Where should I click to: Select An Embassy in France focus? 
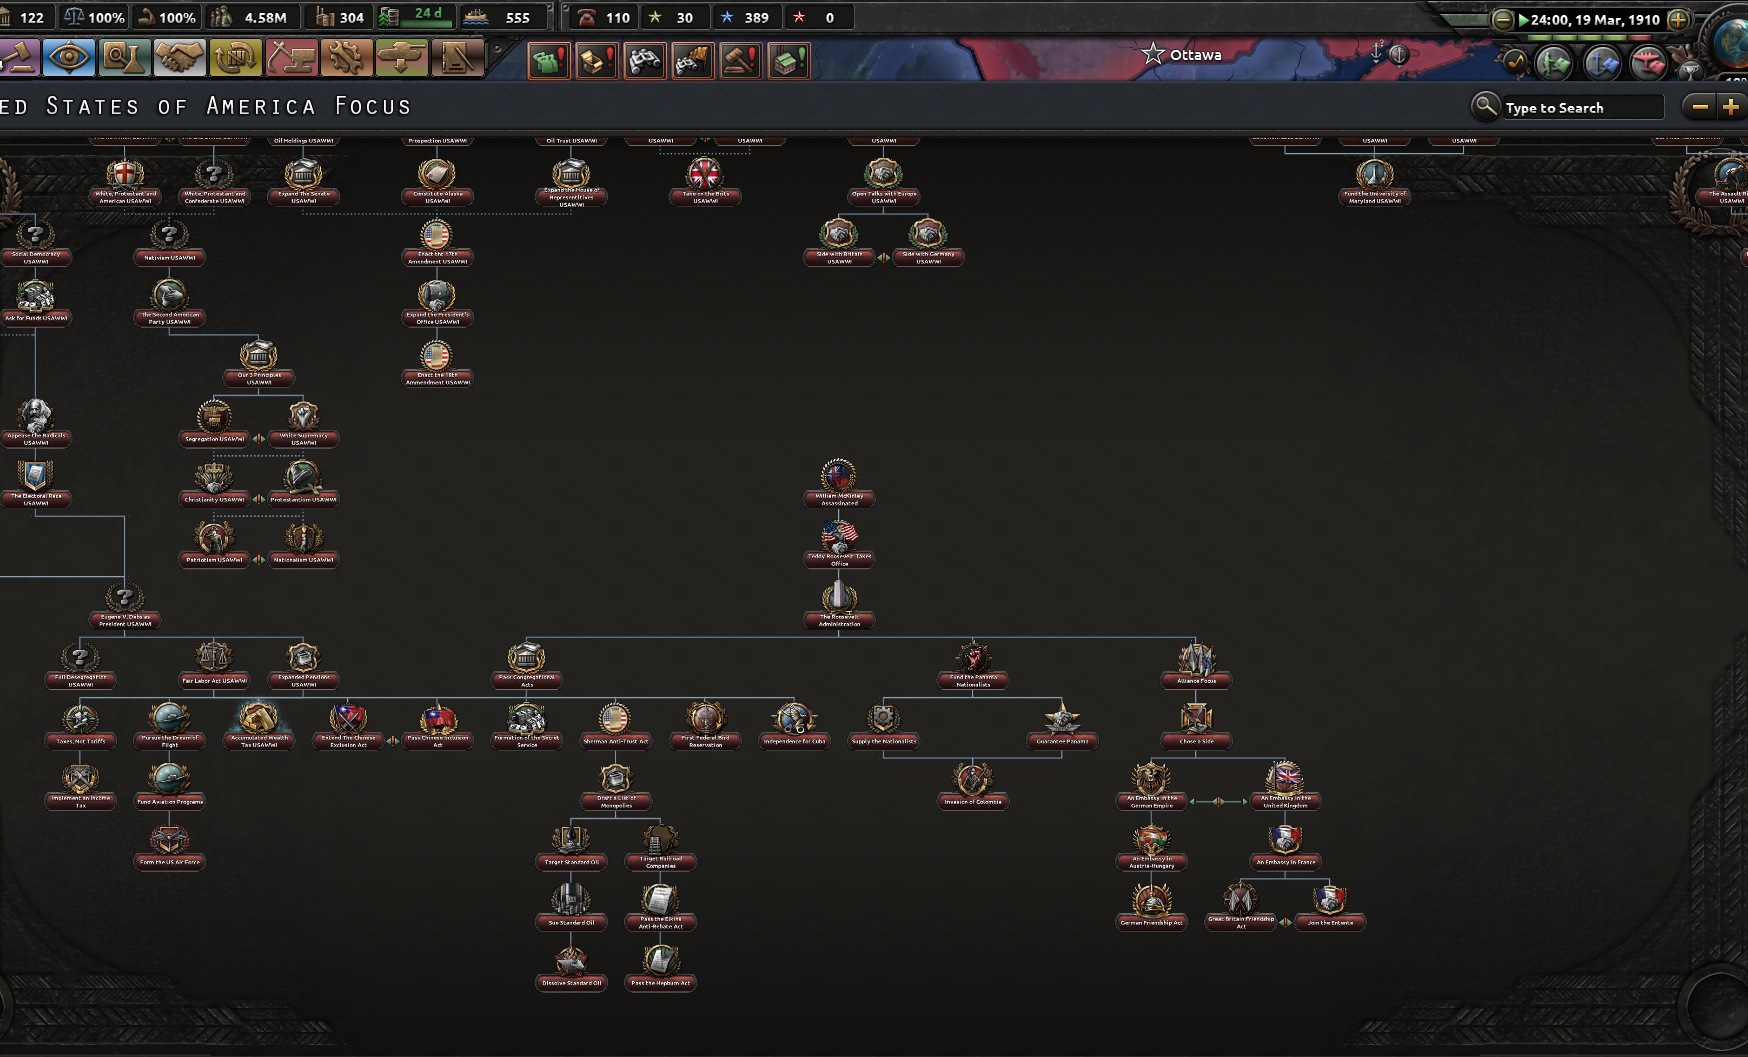click(1285, 846)
